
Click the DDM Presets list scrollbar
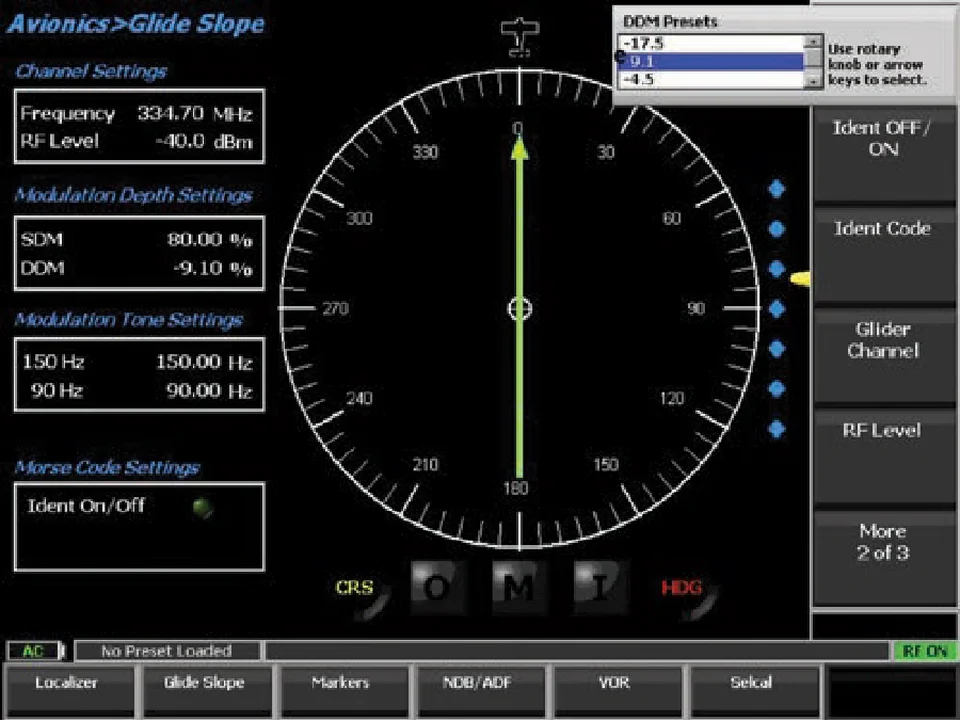coord(813,61)
